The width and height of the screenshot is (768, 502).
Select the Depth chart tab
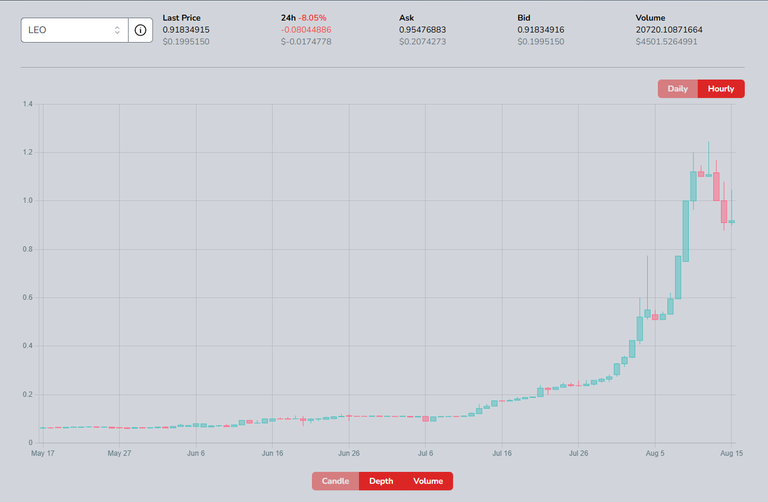(x=381, y=481)
